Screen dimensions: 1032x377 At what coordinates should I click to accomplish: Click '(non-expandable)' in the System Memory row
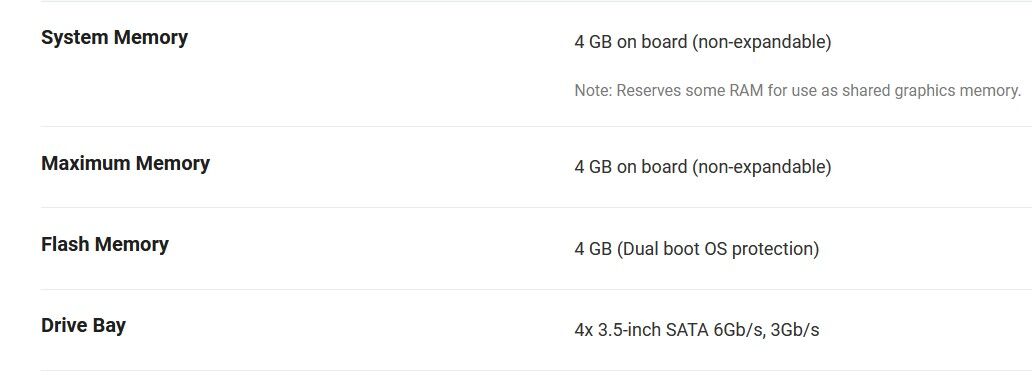click(761, 42)
